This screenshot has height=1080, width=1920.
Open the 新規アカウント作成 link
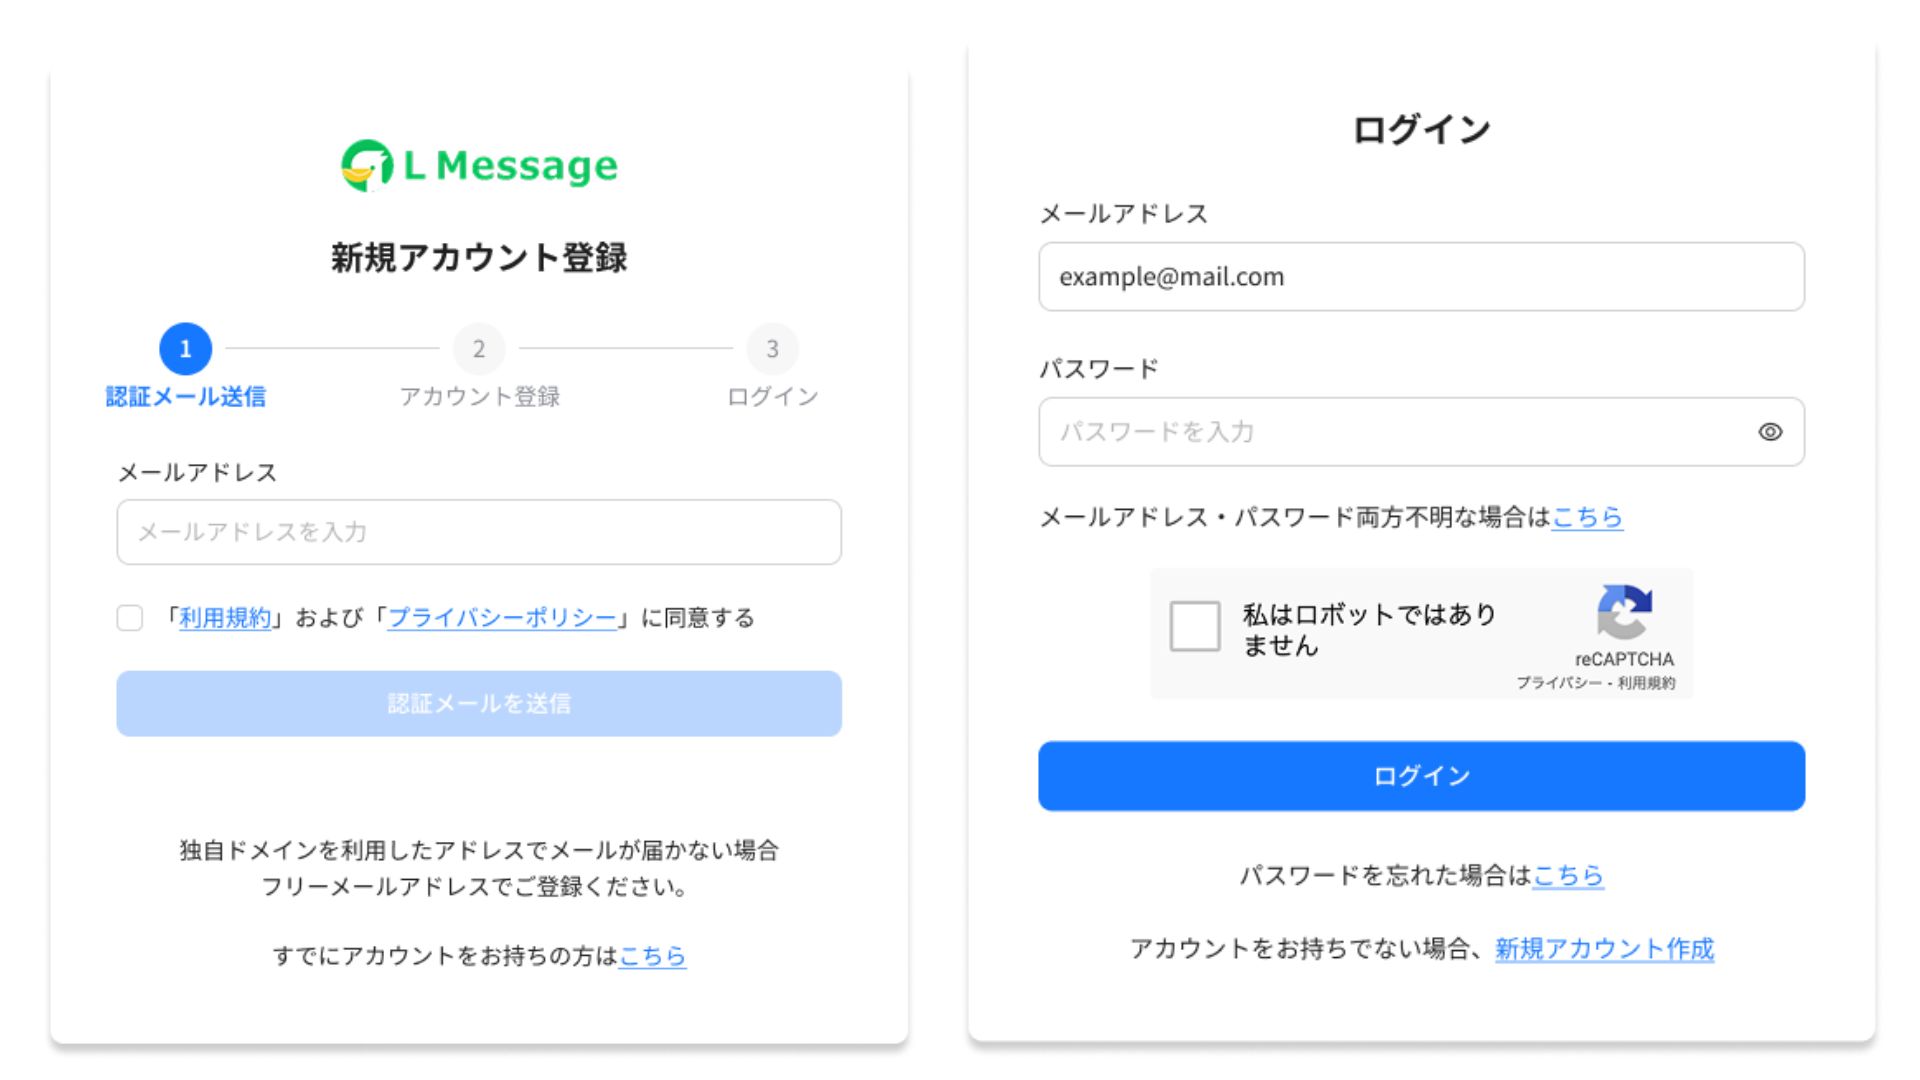(1604, 949)
